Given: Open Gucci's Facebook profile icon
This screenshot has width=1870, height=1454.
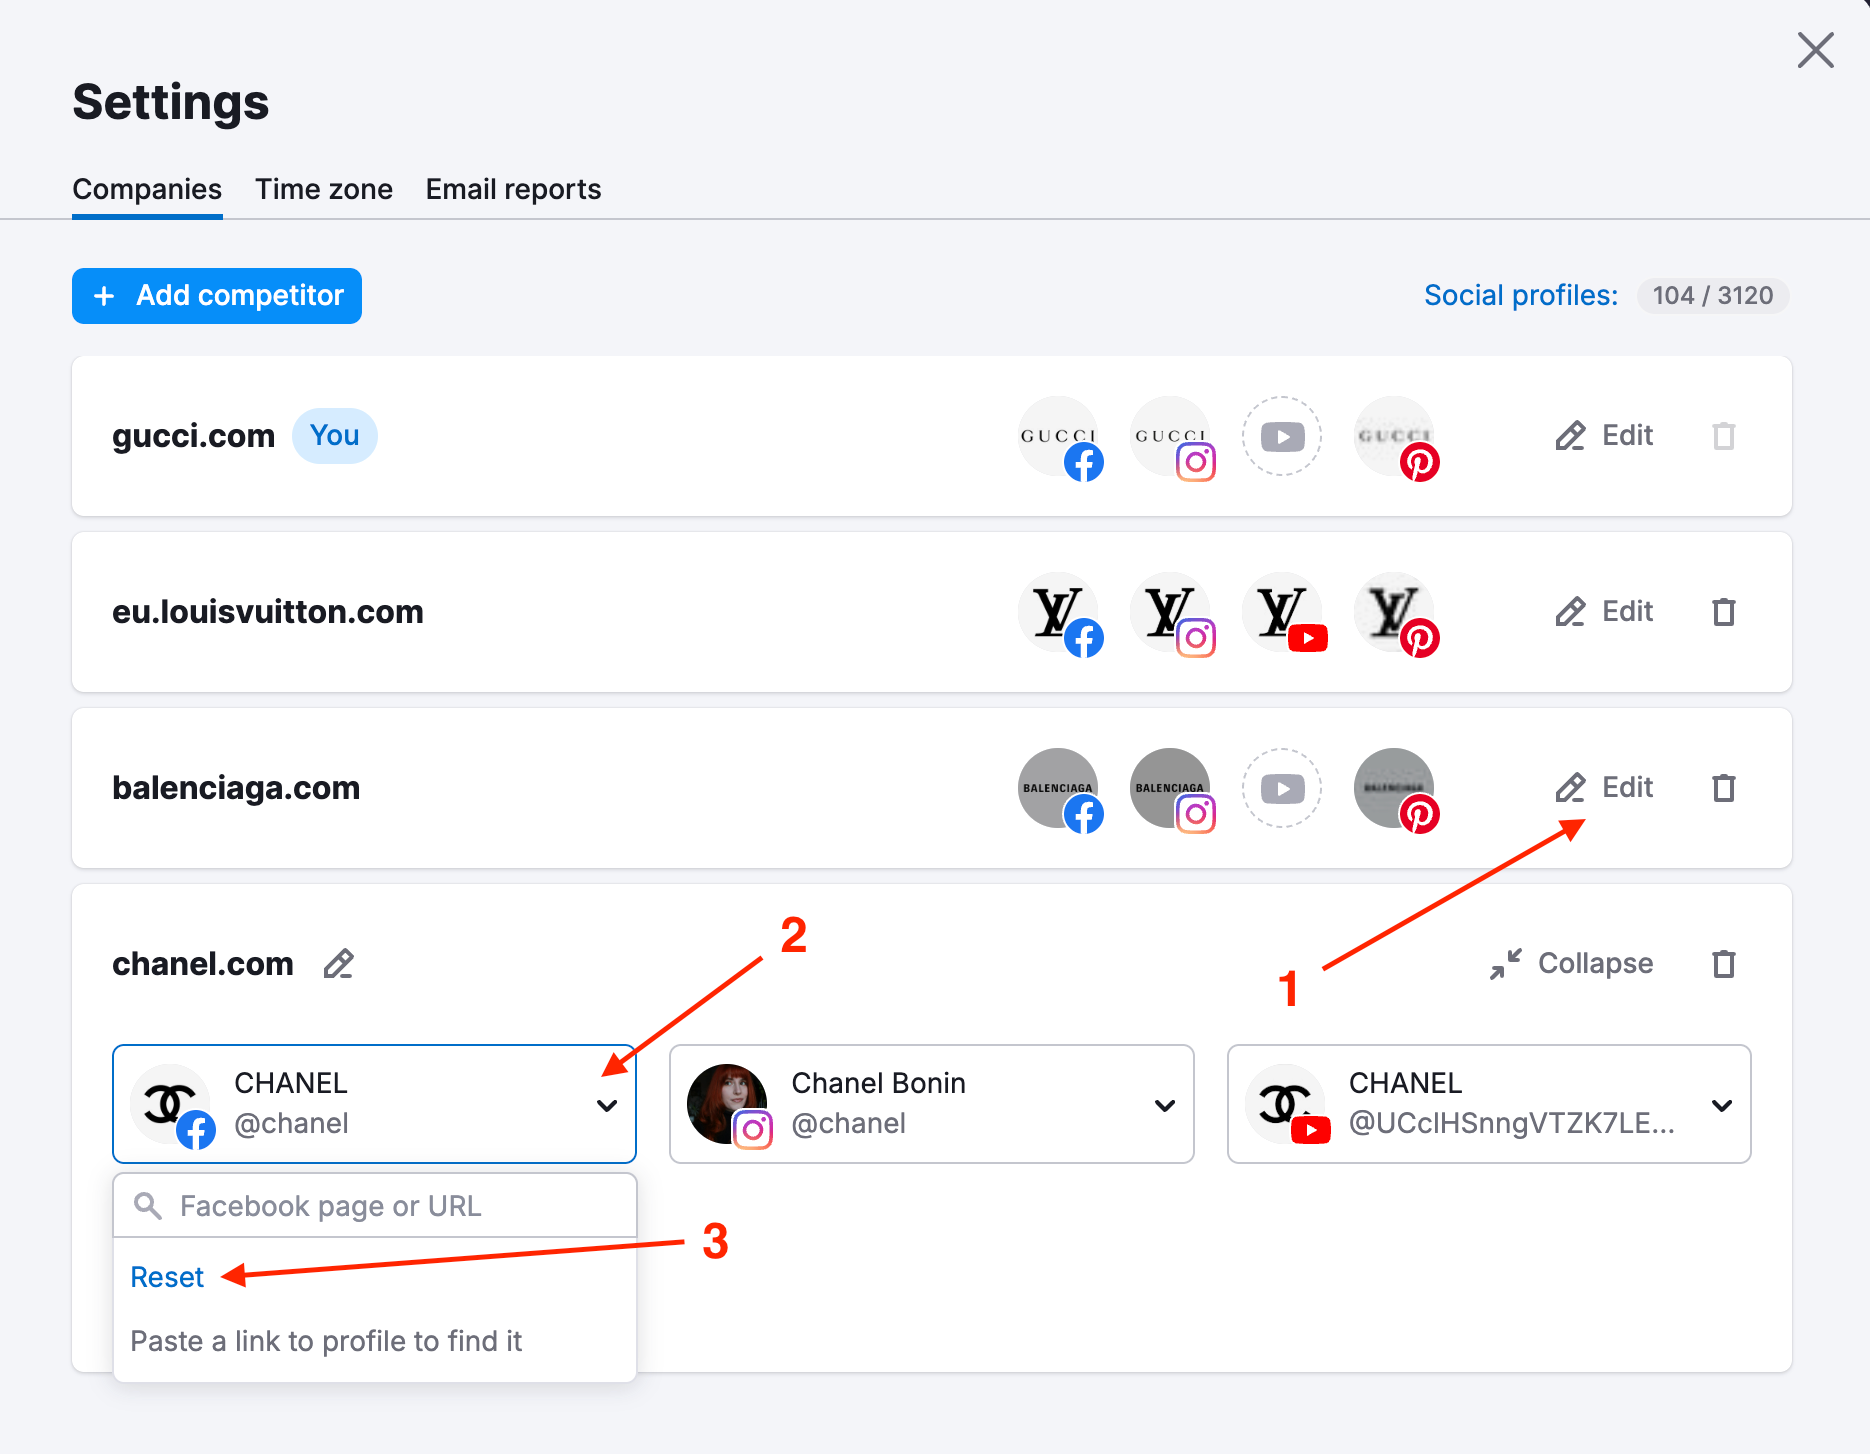Looking at the screenshot, I should pyautogui.click(x=1060, y=437).
